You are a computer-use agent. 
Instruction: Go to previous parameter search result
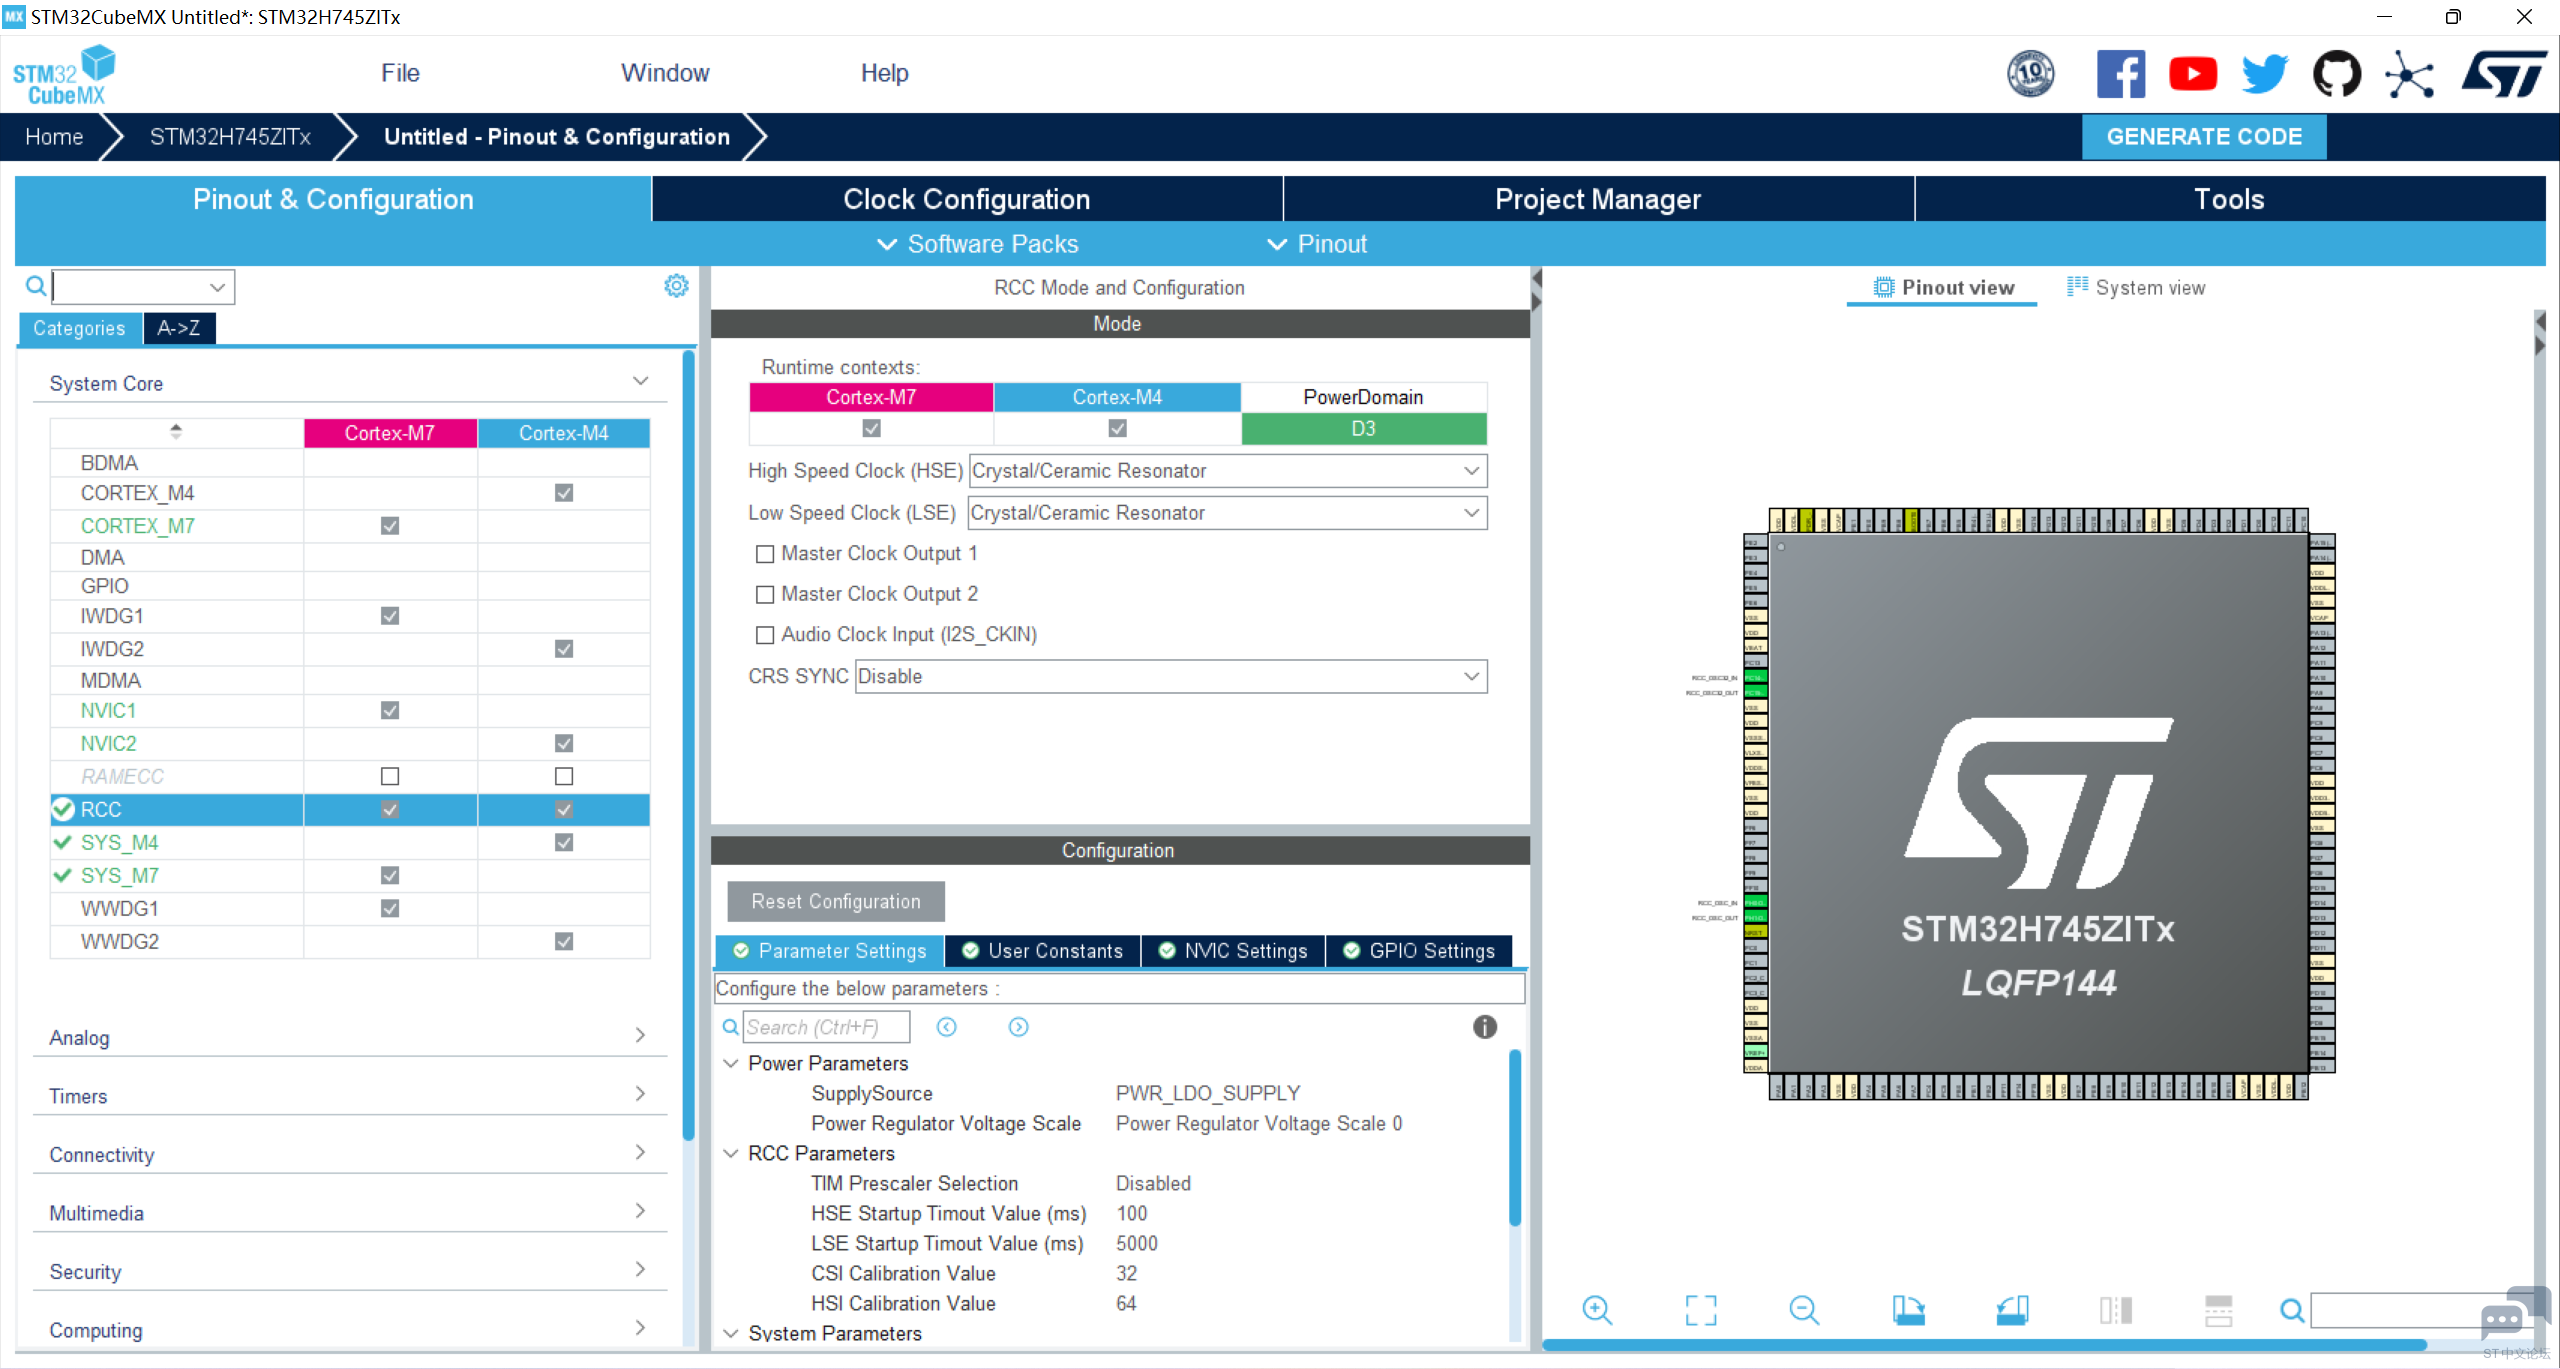tap(947, 1027)
